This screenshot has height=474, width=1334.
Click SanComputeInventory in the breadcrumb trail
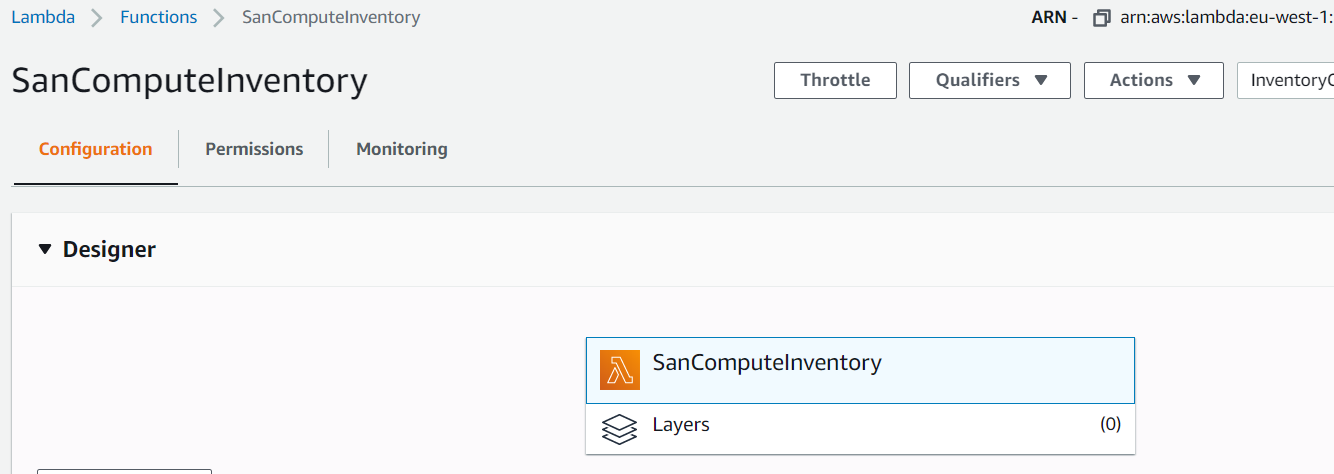pos(331,17)
